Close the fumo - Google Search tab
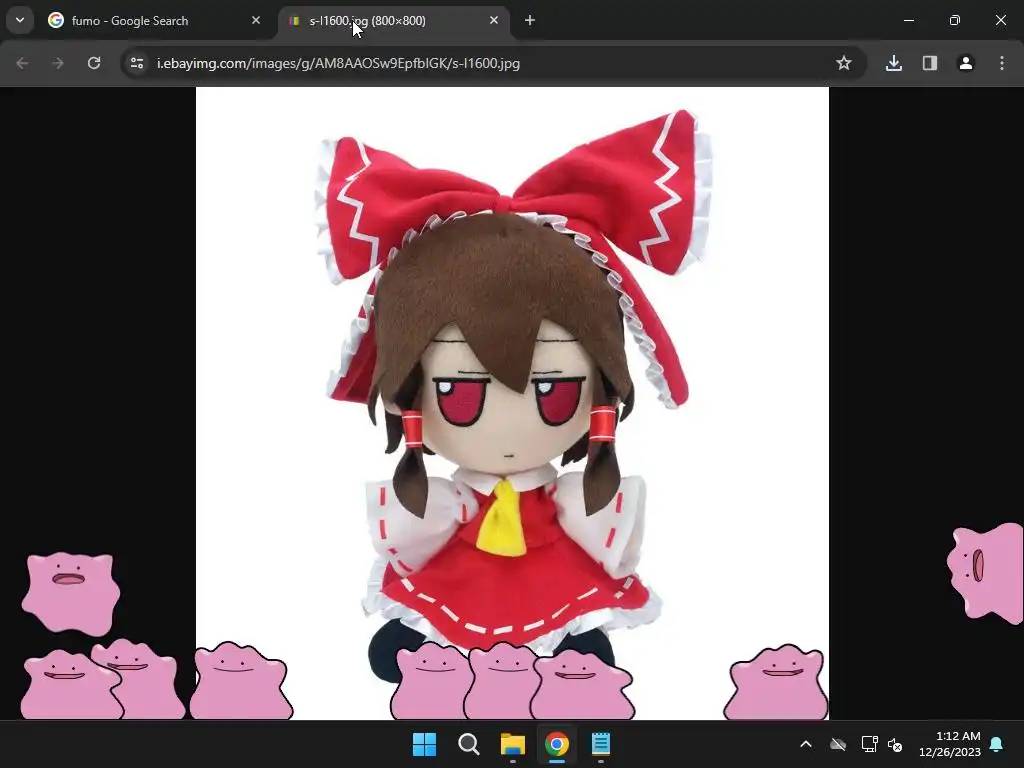1024x768 pixels. tap(256, 21)
